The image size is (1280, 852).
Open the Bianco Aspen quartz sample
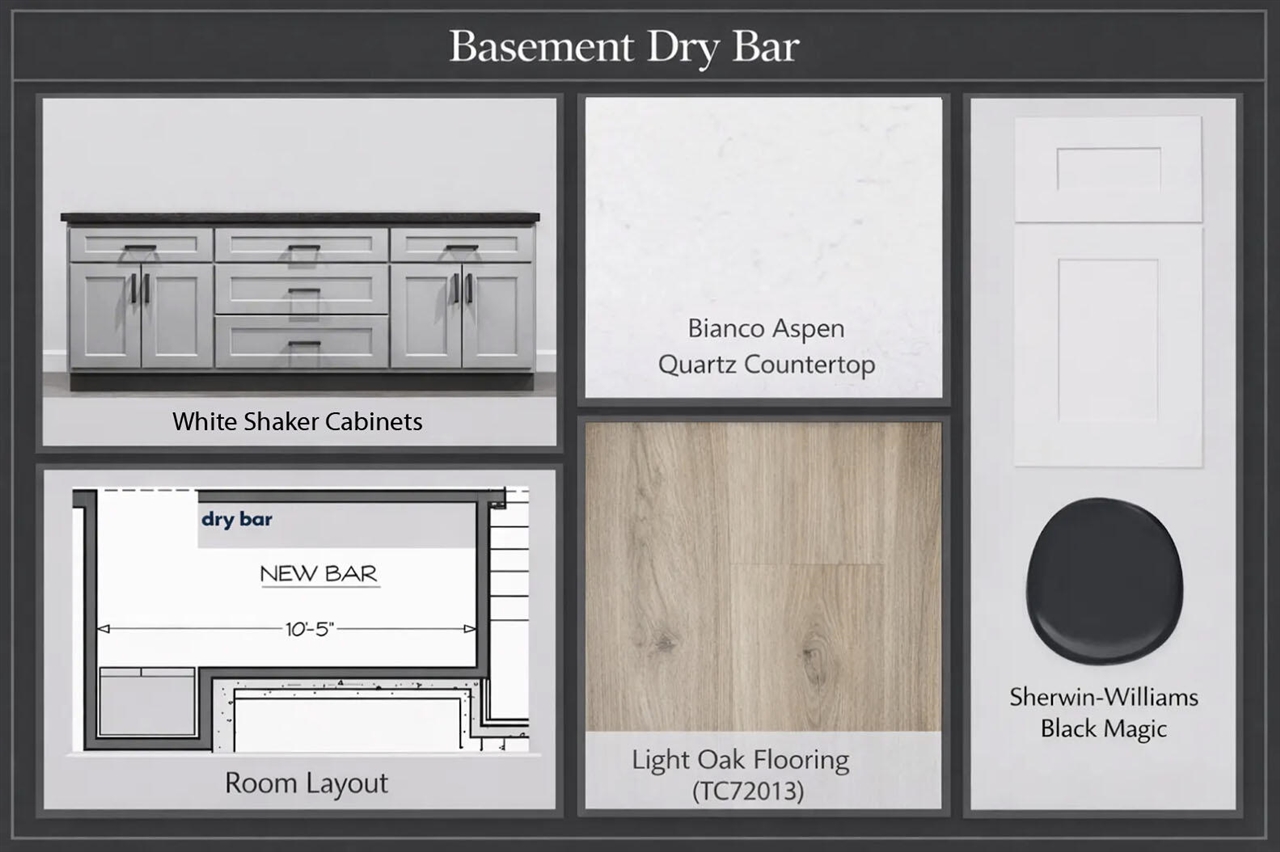[763, 200]
